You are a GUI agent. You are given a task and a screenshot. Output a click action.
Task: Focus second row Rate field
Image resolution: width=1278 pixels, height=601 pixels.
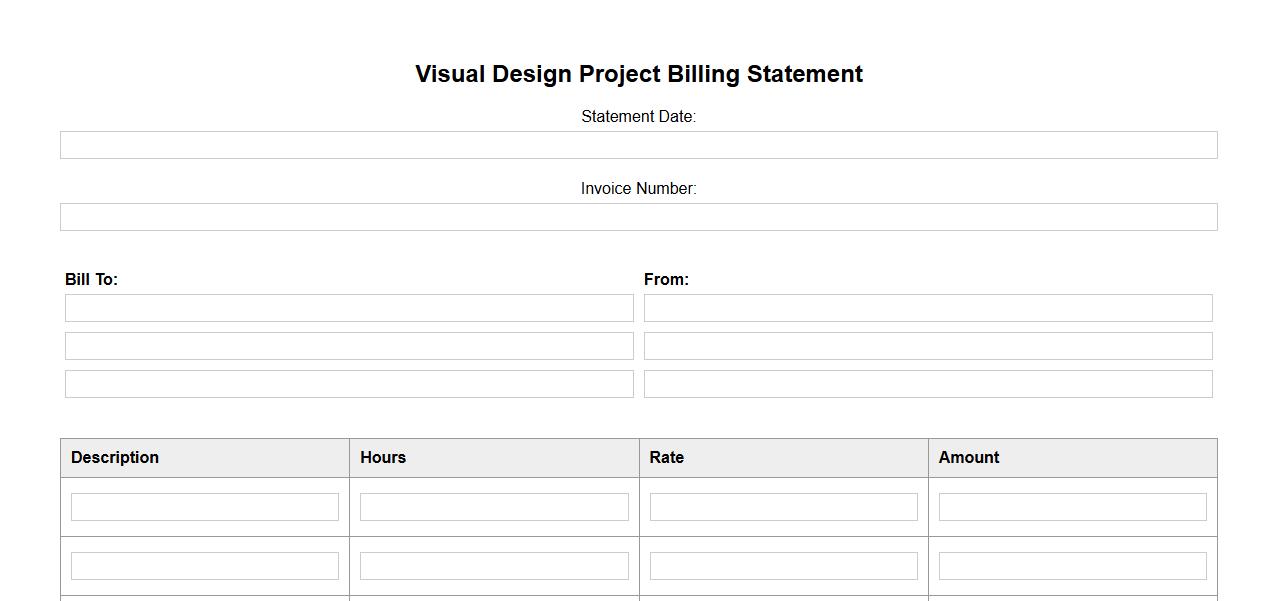[783, 566]
